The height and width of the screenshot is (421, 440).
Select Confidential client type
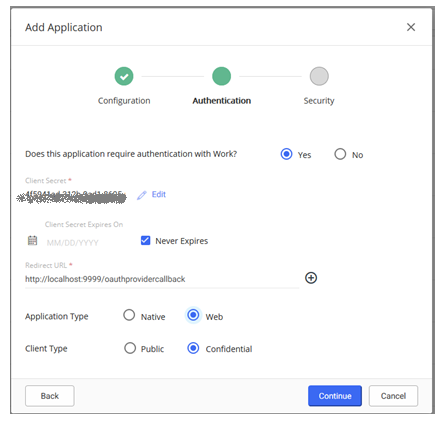tap(193, 348)
